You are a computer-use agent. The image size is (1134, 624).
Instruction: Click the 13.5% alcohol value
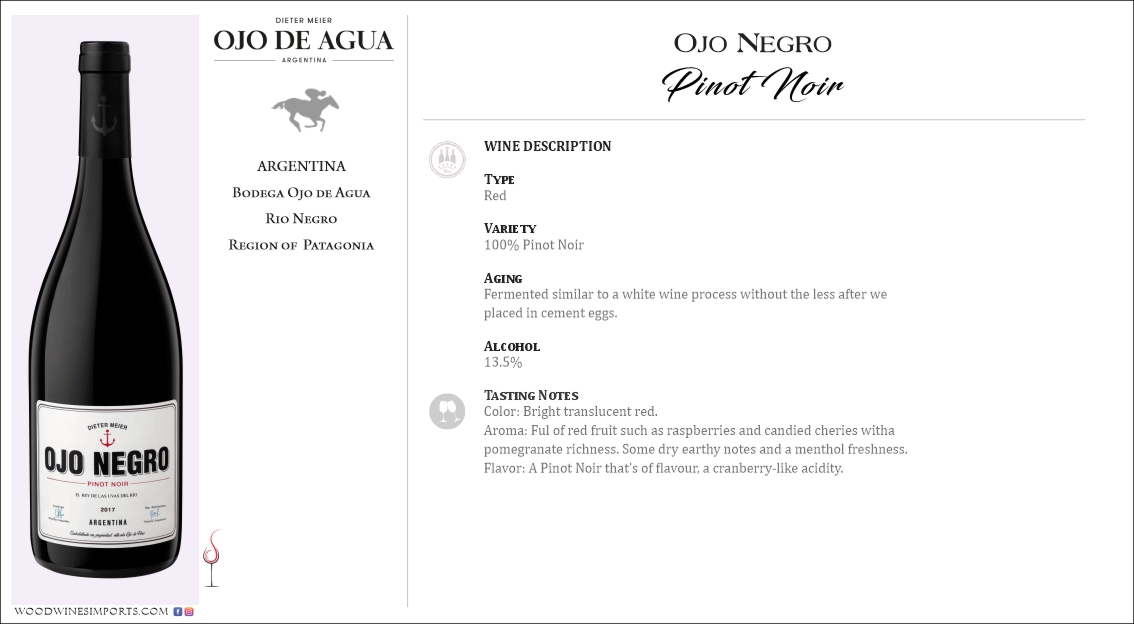click(x=503, y=363)
